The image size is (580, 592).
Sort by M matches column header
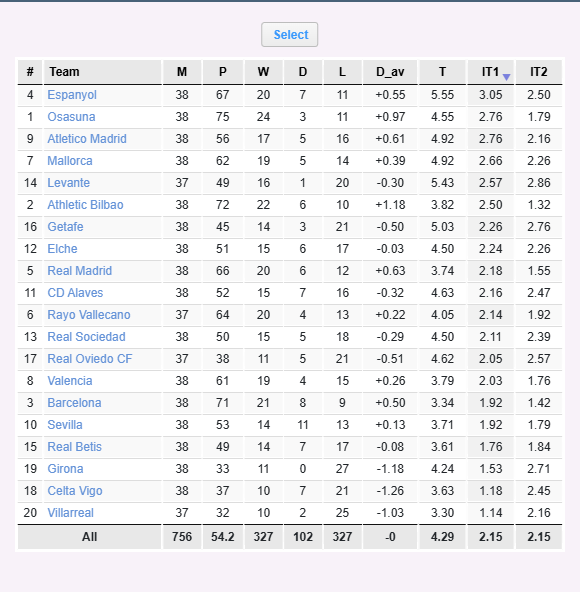pyautogui.click(x=182, y=72)
